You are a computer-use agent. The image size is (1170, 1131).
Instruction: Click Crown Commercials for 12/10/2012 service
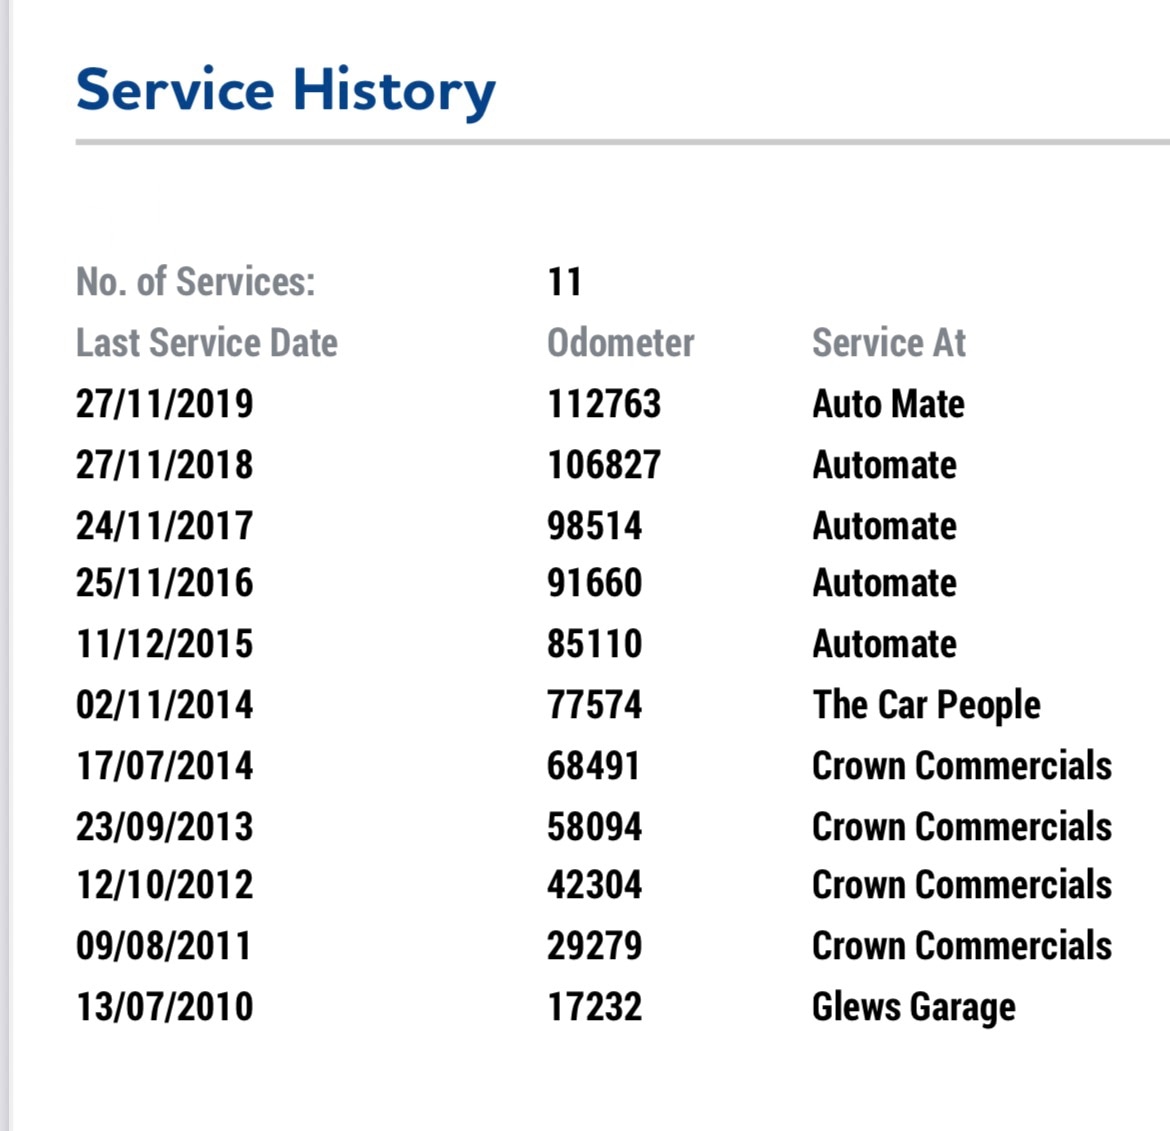tap(962, 885)
